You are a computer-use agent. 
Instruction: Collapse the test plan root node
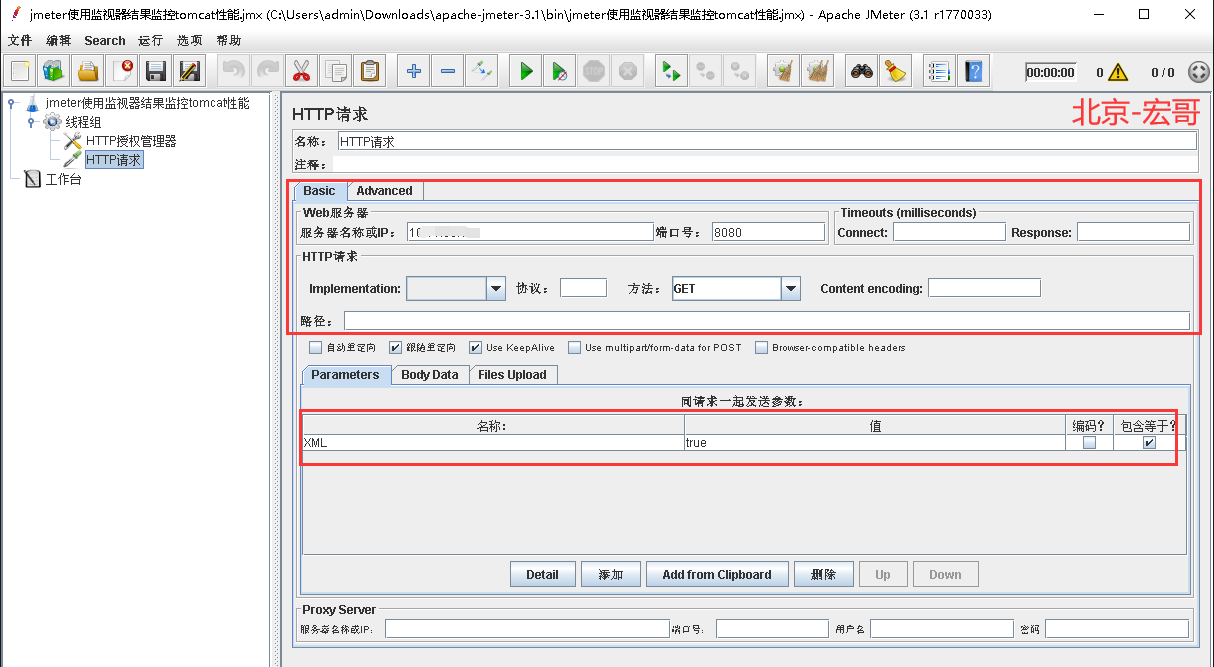coord(11,103)
